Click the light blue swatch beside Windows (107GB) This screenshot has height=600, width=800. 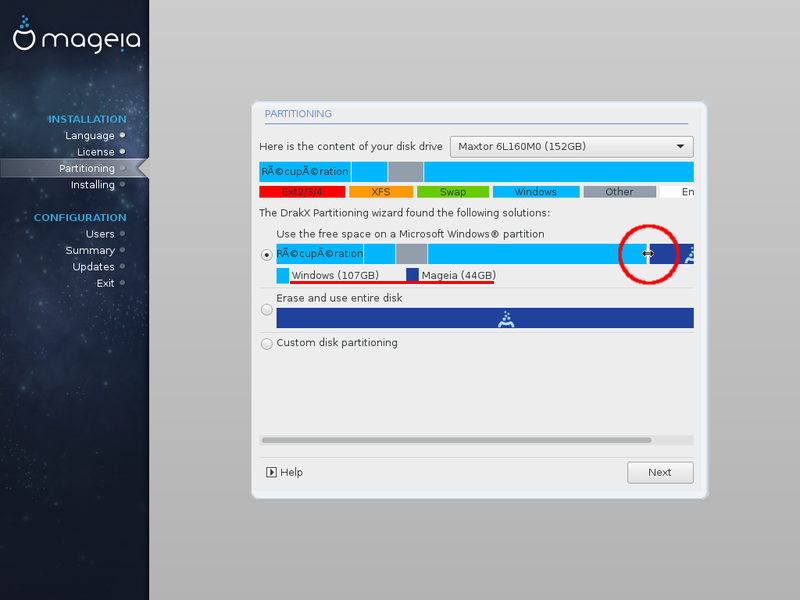tap(283, 276)
